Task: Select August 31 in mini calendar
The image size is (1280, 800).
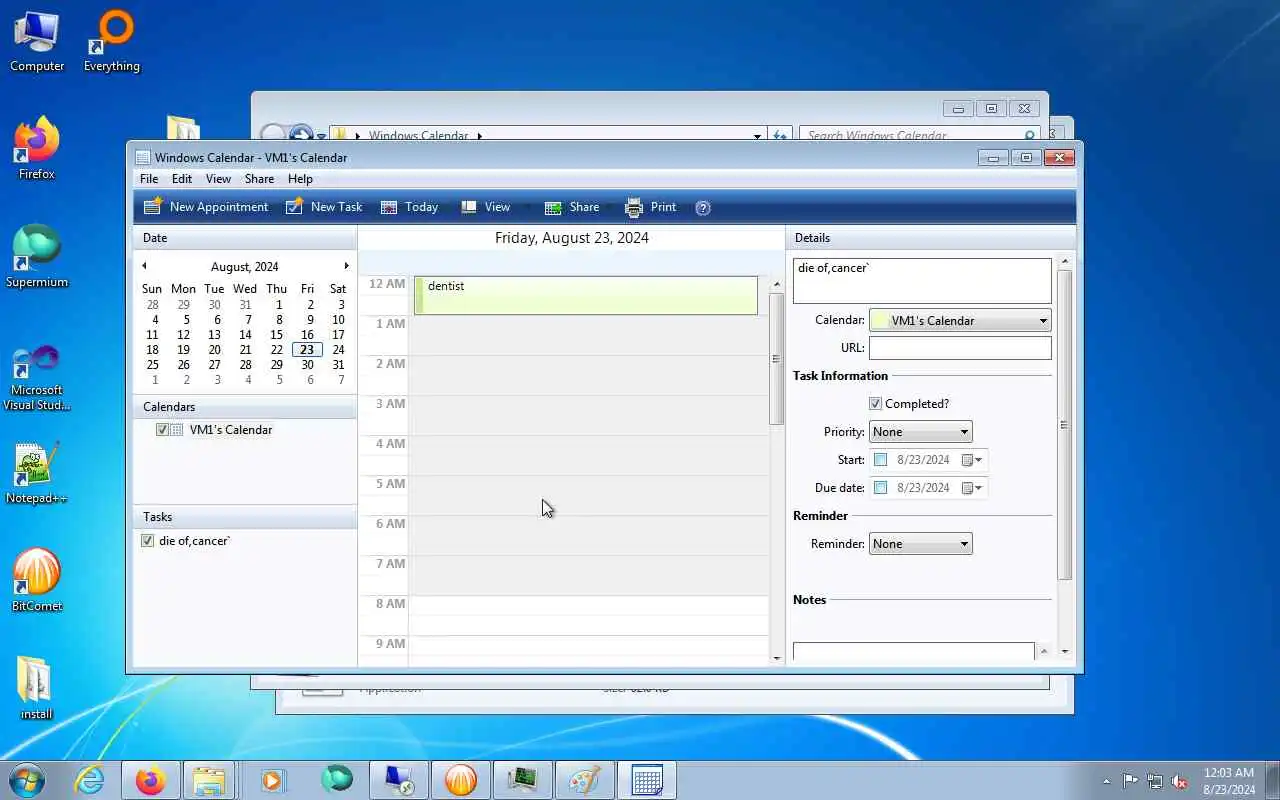Action: pyautogui.click(x=338, y=365)
